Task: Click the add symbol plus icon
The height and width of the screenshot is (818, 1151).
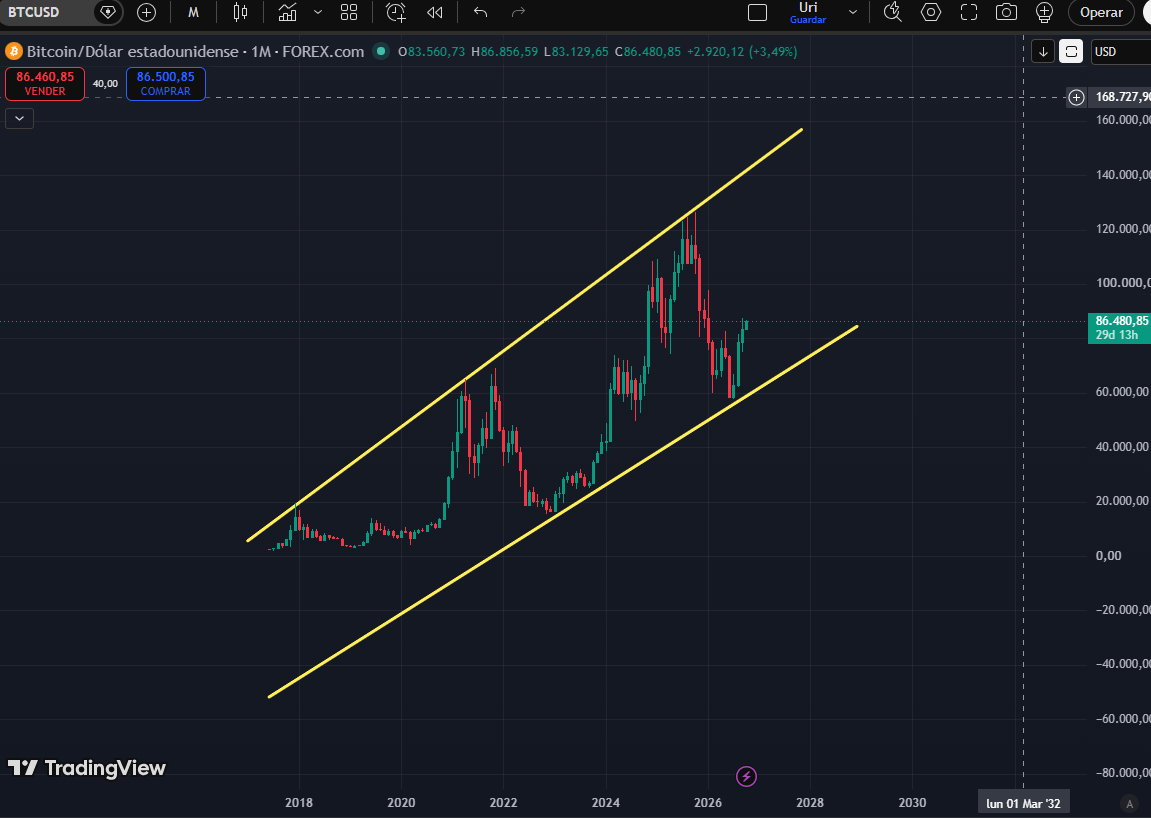Action: (x=146, y=12)
